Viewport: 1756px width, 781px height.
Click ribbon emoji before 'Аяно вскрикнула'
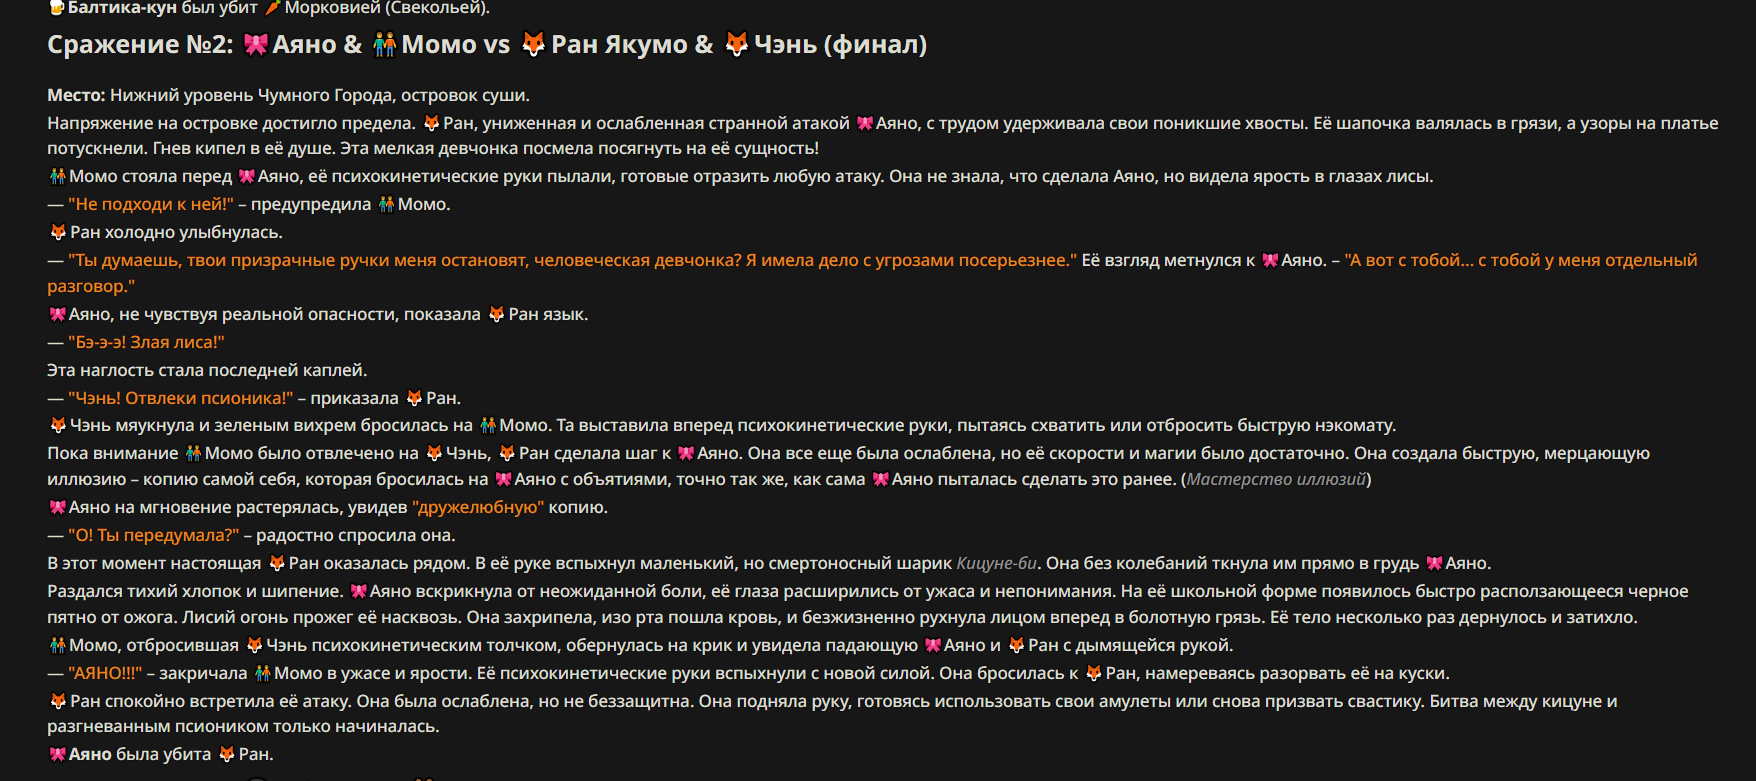(x=359, y=592)
